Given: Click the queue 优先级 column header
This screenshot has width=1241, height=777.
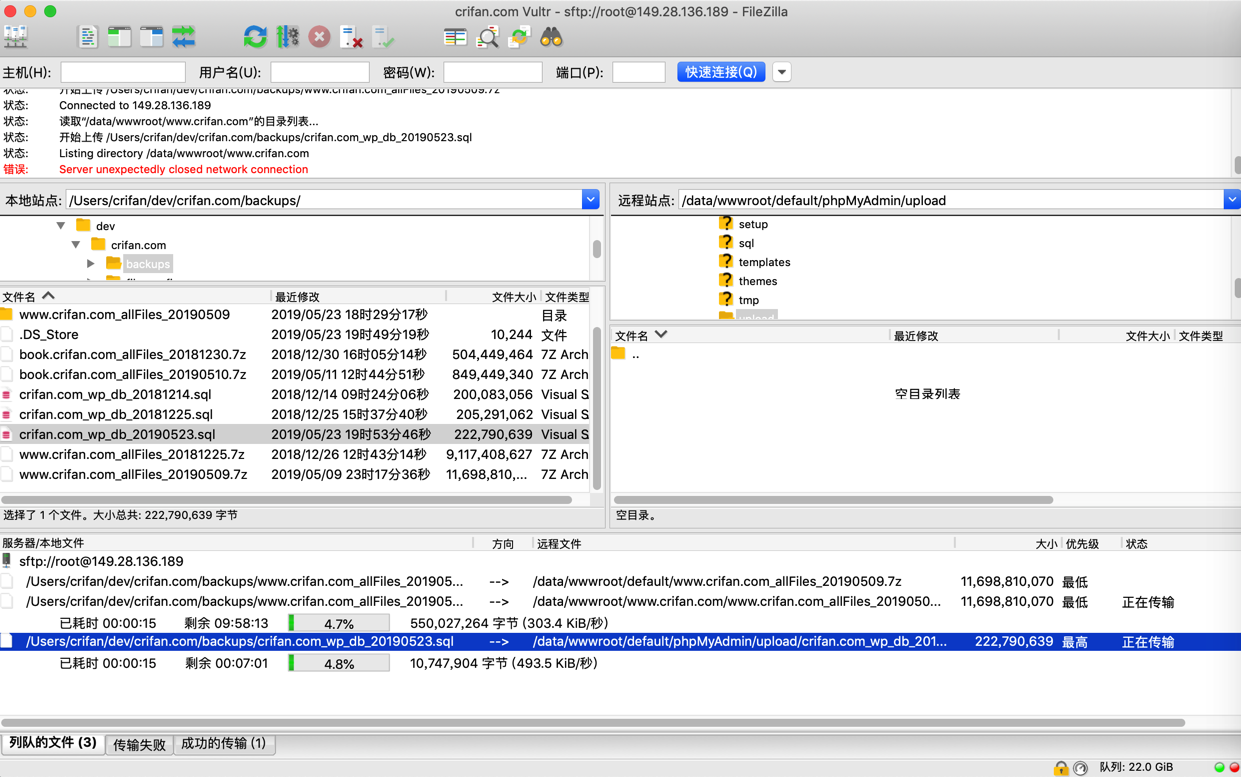Looking at the screenshot, I should [1090, 544].
